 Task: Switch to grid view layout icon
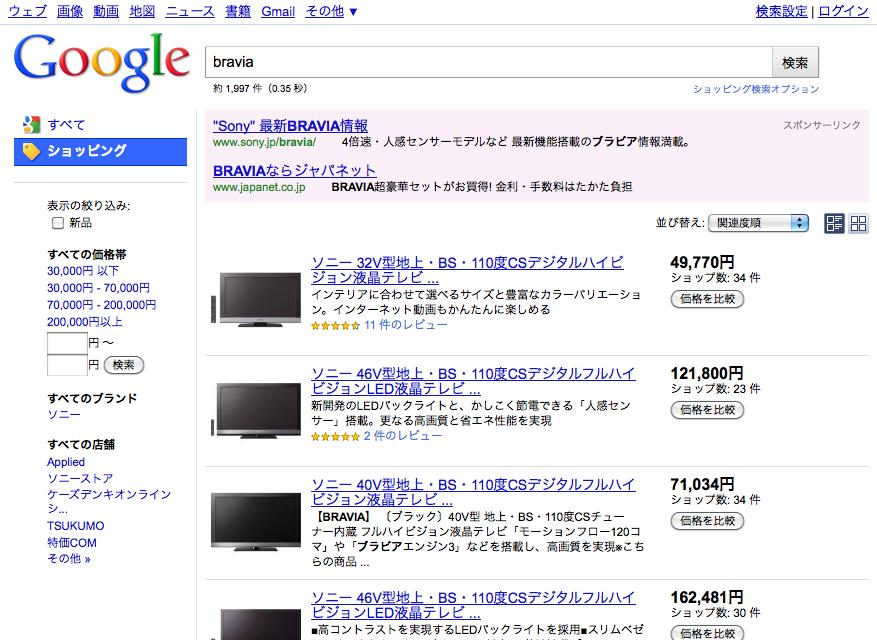pos(858,223)
